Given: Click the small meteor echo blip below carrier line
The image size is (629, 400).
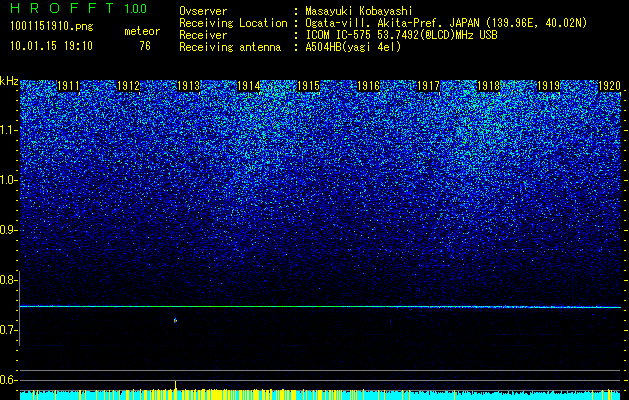Looking at the screenshot, I should tap(175, 320).
